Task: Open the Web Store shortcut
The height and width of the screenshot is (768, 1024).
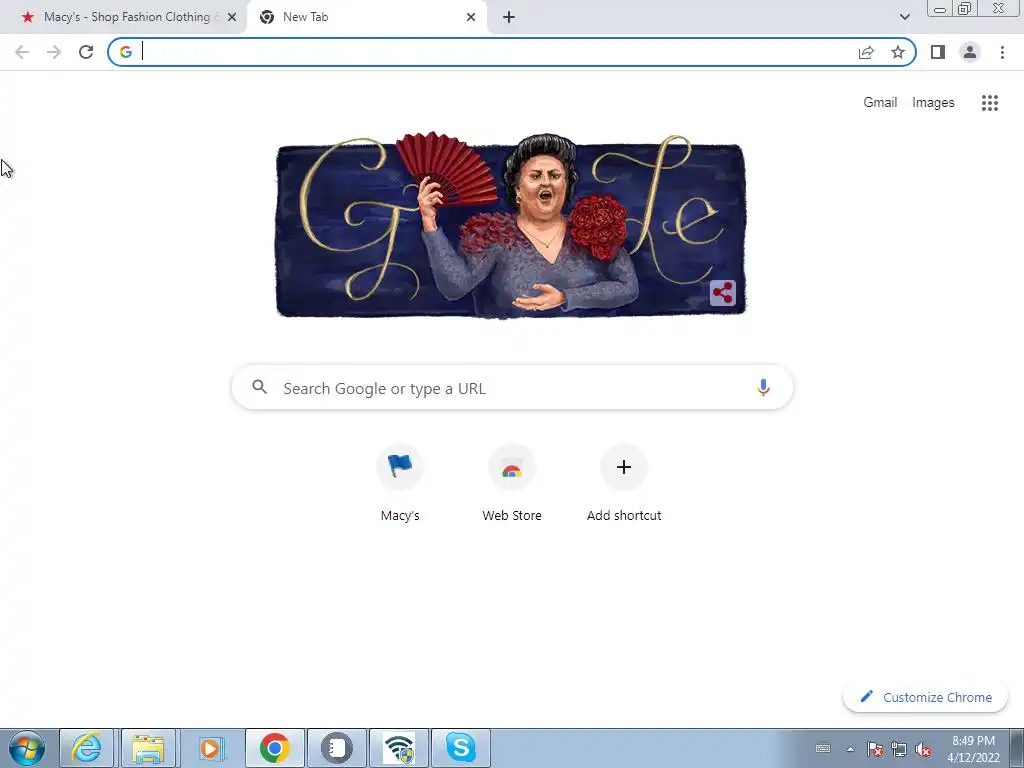Action: tap(512, 483)
